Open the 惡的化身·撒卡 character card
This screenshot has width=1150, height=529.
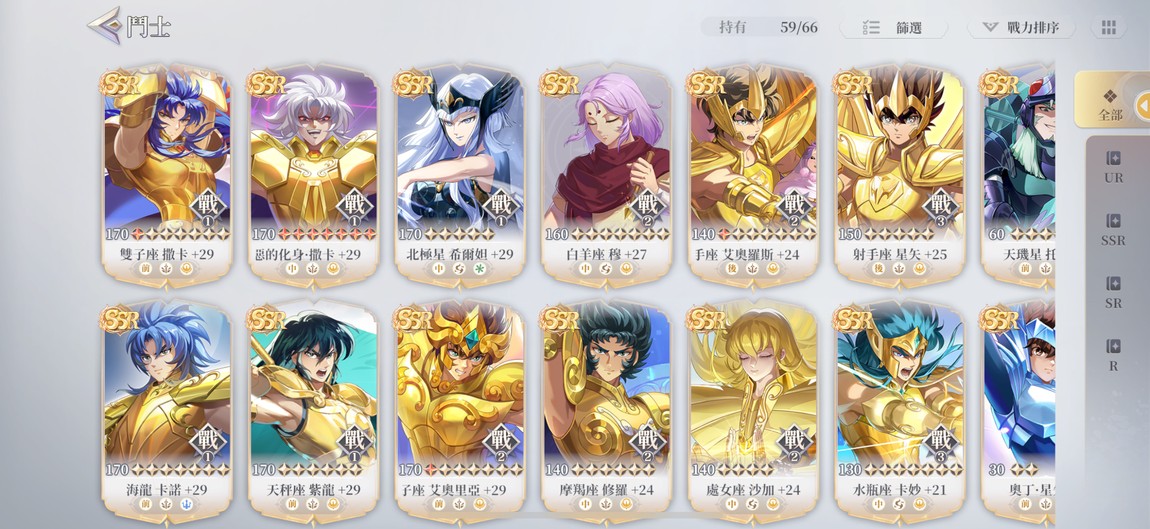[313, 175]
